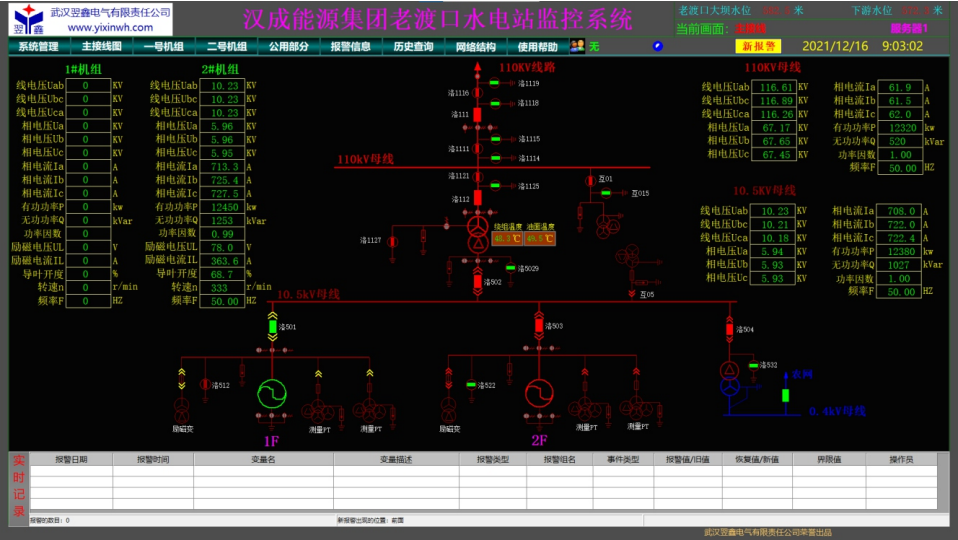The height and width of the screenshot is (540, 958).
Task: Select the 1F generator symbol
Action: click(x=272, y=394)
